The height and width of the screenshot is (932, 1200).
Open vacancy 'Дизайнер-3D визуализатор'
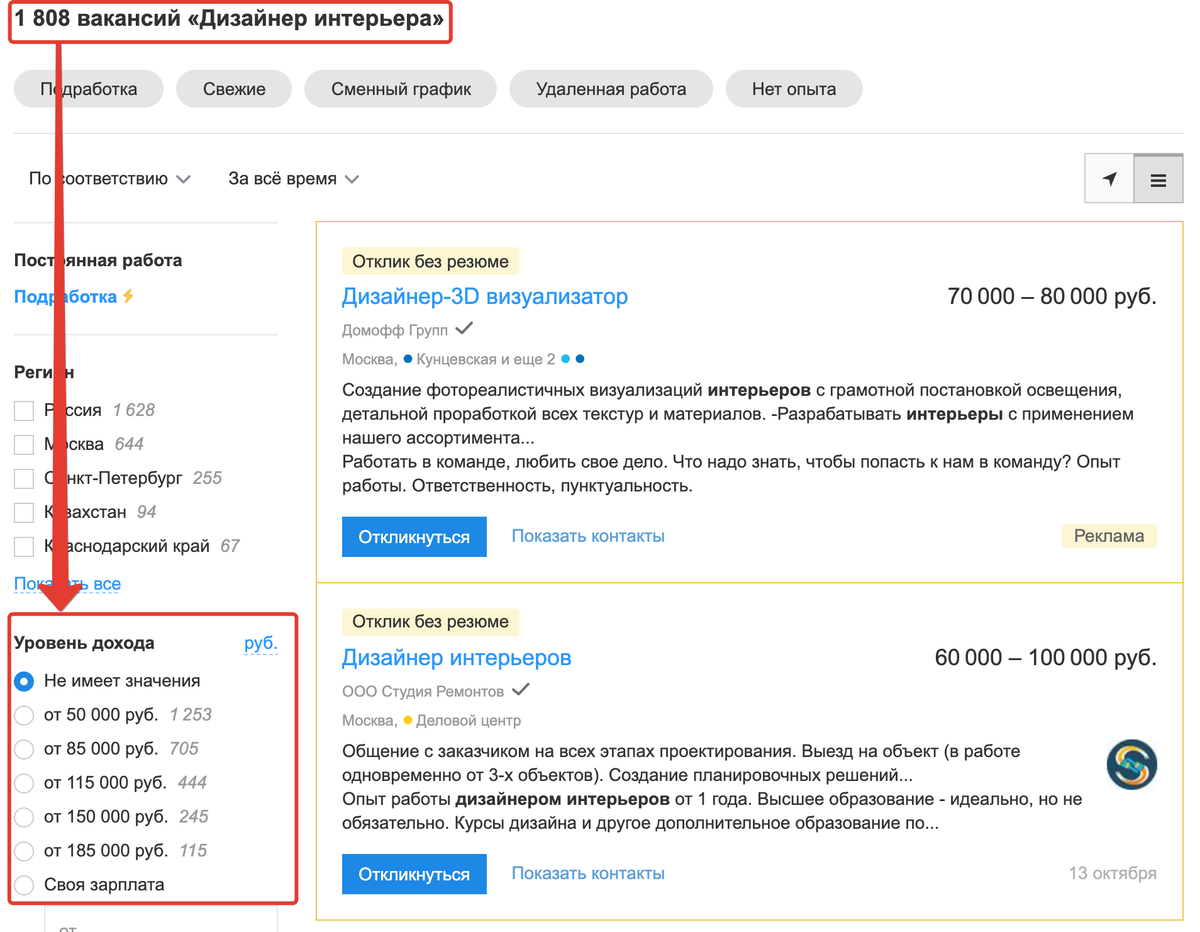click(x=485, y=297)
